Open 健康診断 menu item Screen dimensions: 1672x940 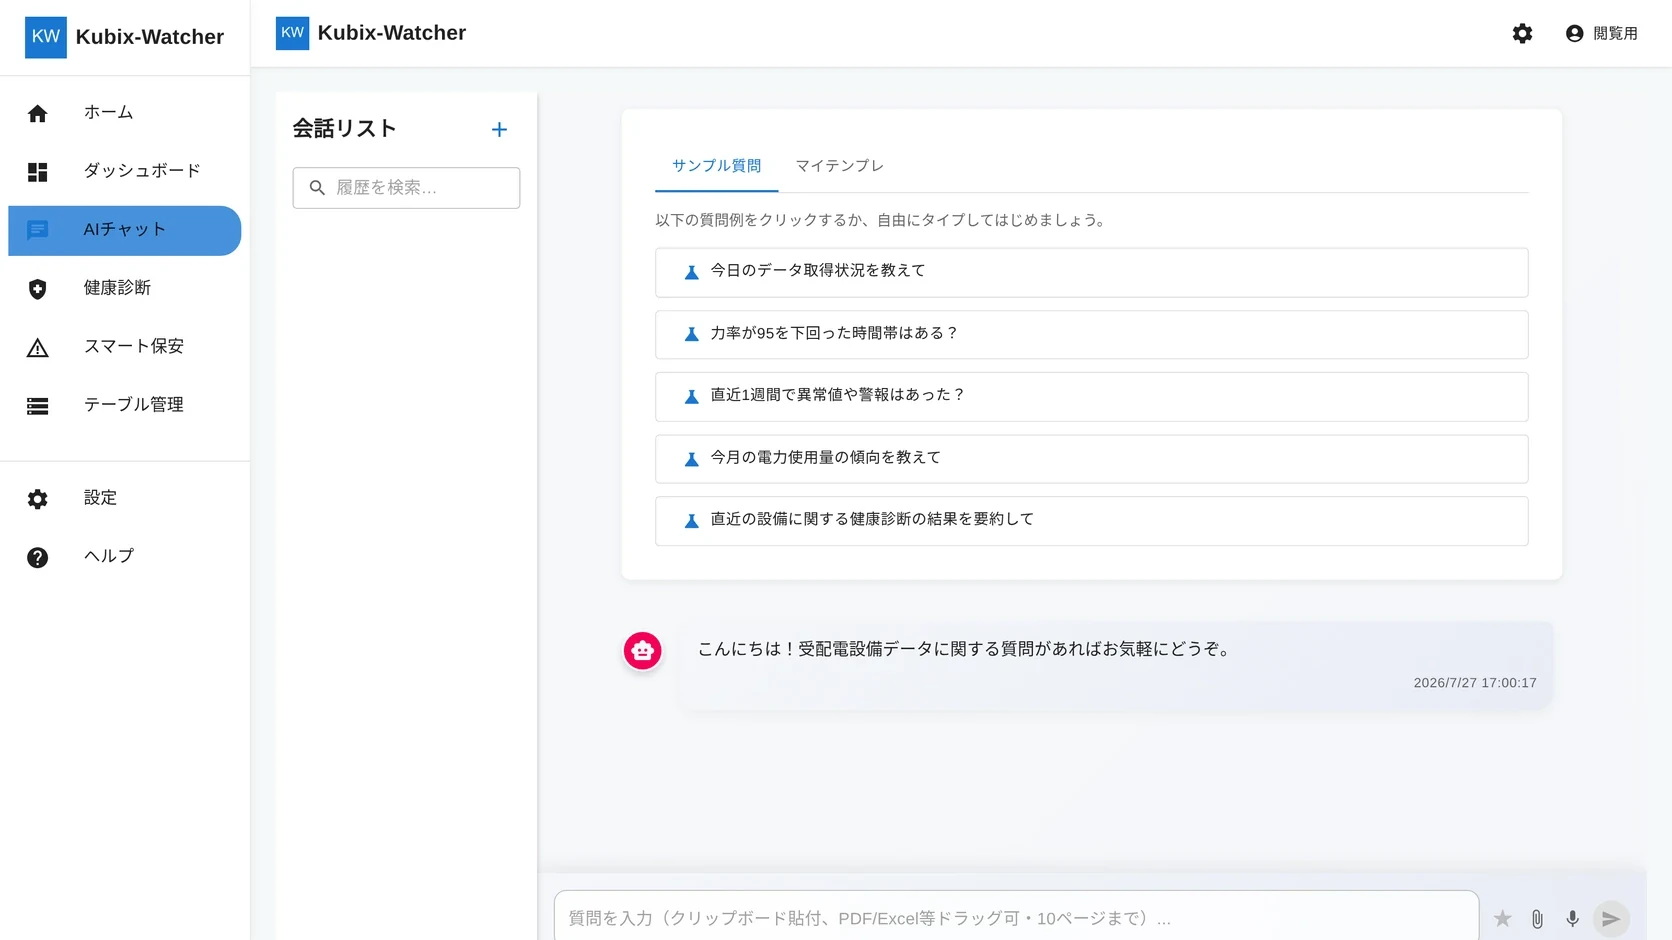pyautogui.click(x=125, y=289)
